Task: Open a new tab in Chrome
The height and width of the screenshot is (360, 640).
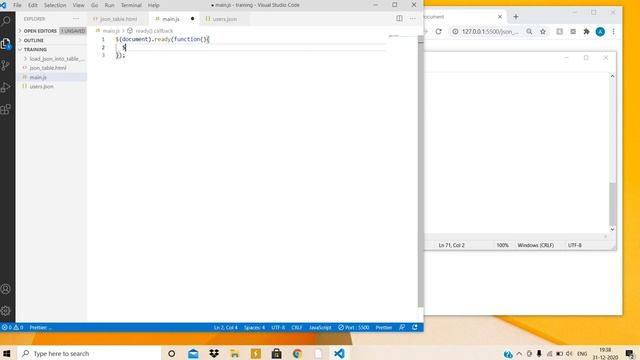Action: coord(516,17)
